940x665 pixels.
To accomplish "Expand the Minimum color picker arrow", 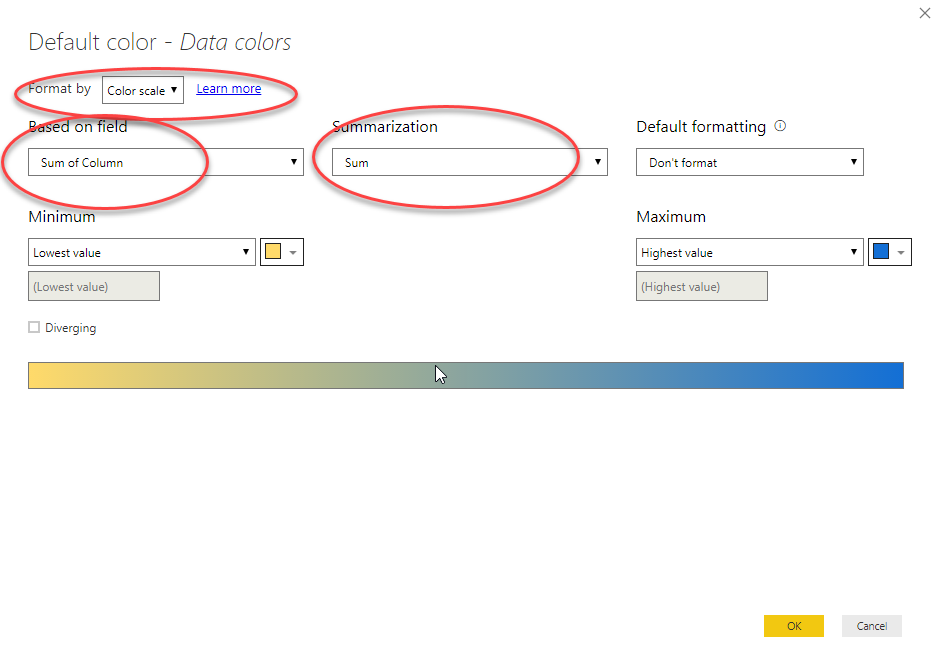I will [x=293, y=252].
